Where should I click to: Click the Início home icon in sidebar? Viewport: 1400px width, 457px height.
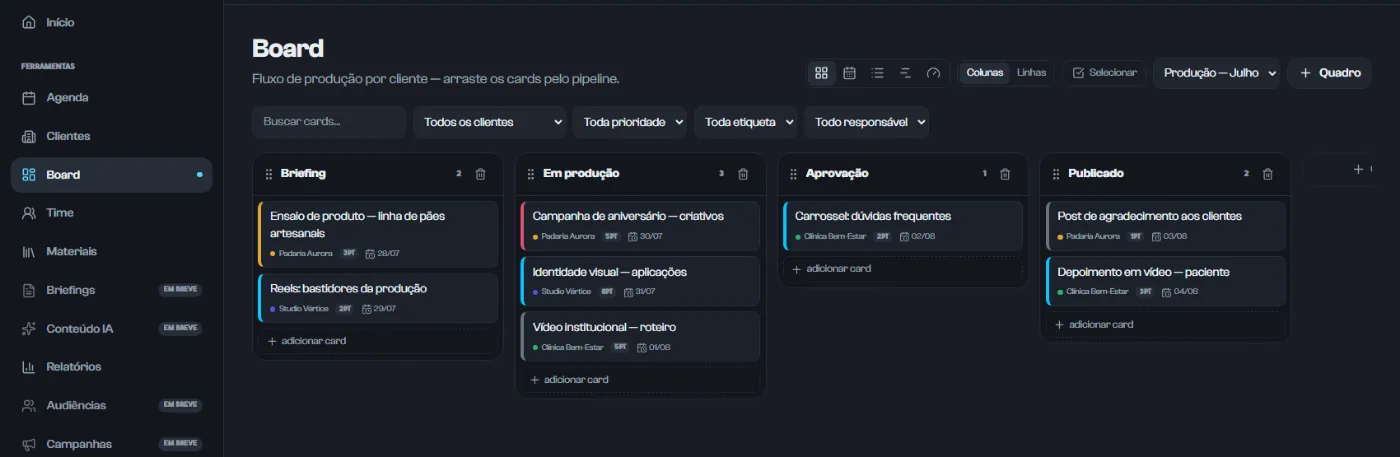tap(29, 22)
